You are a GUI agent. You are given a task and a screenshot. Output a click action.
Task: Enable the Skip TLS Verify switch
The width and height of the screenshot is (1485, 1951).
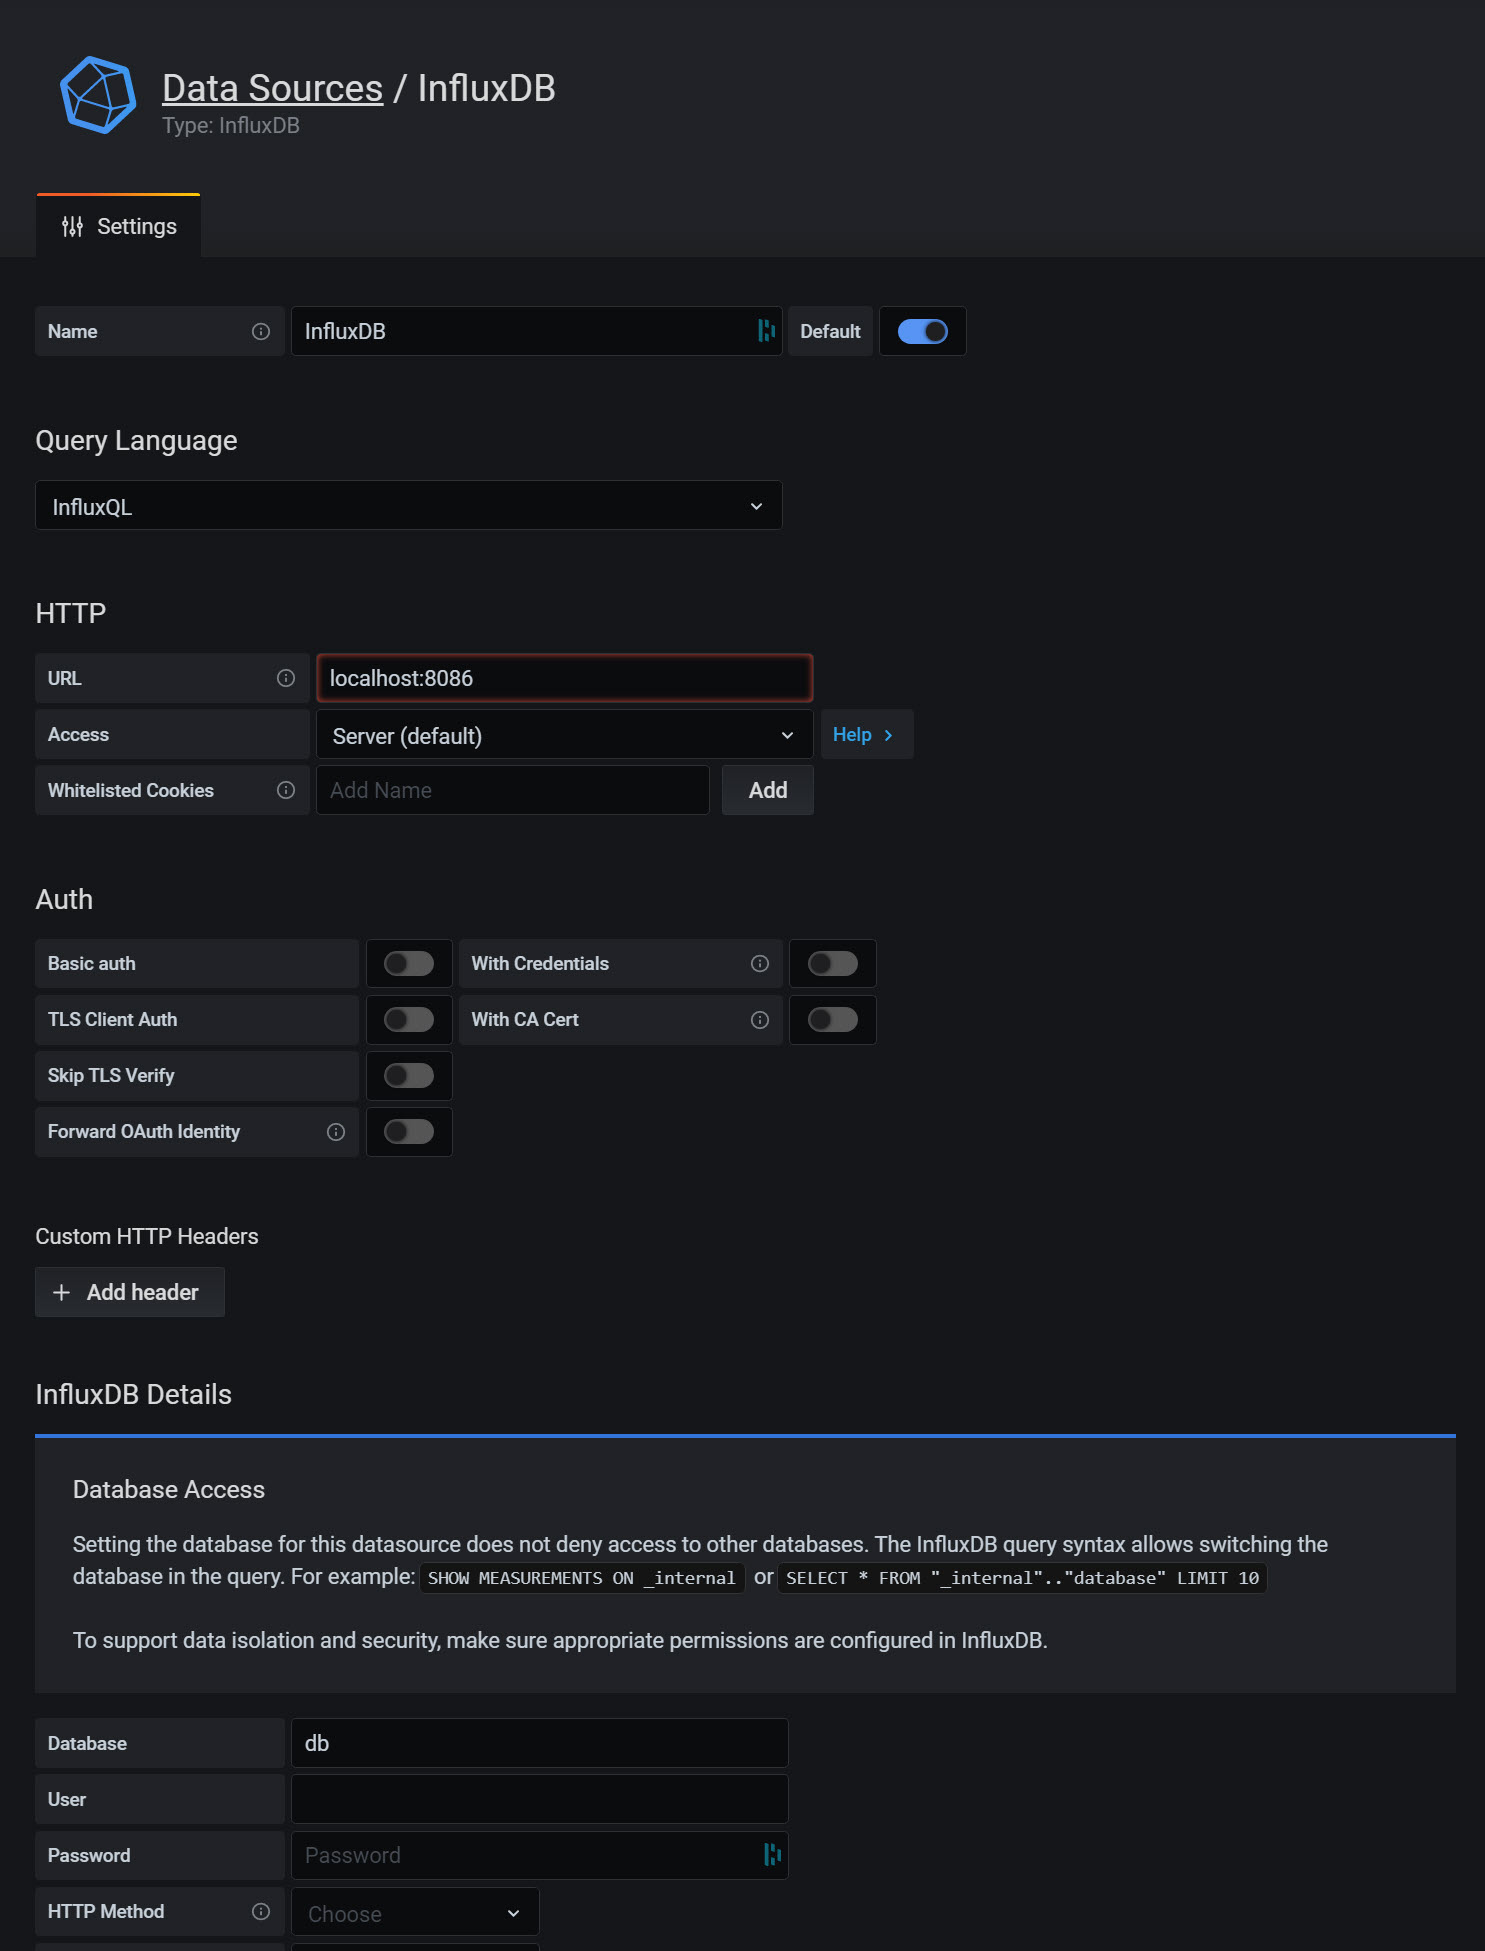click(409, 1076)
